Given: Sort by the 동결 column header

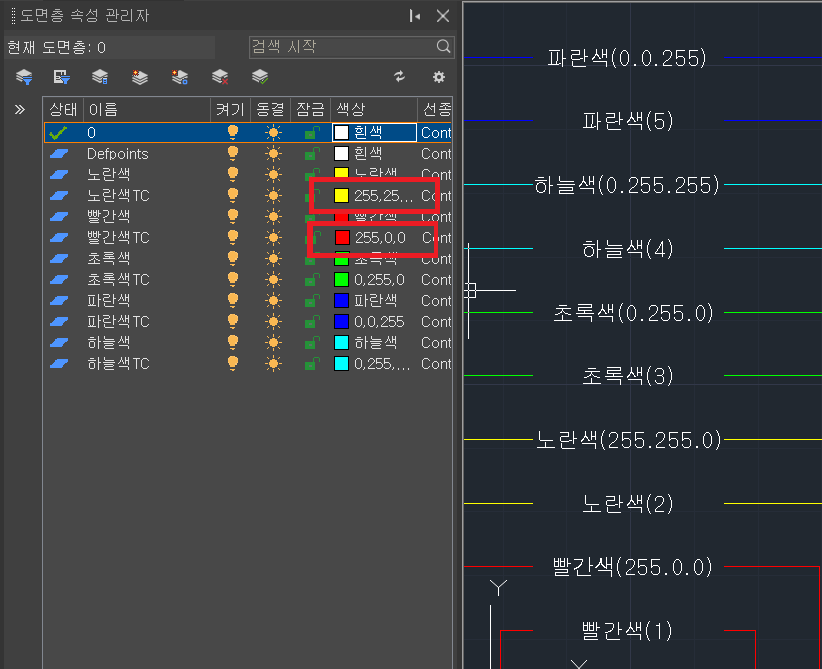Looking at the screenshot, I should point(271,110).
